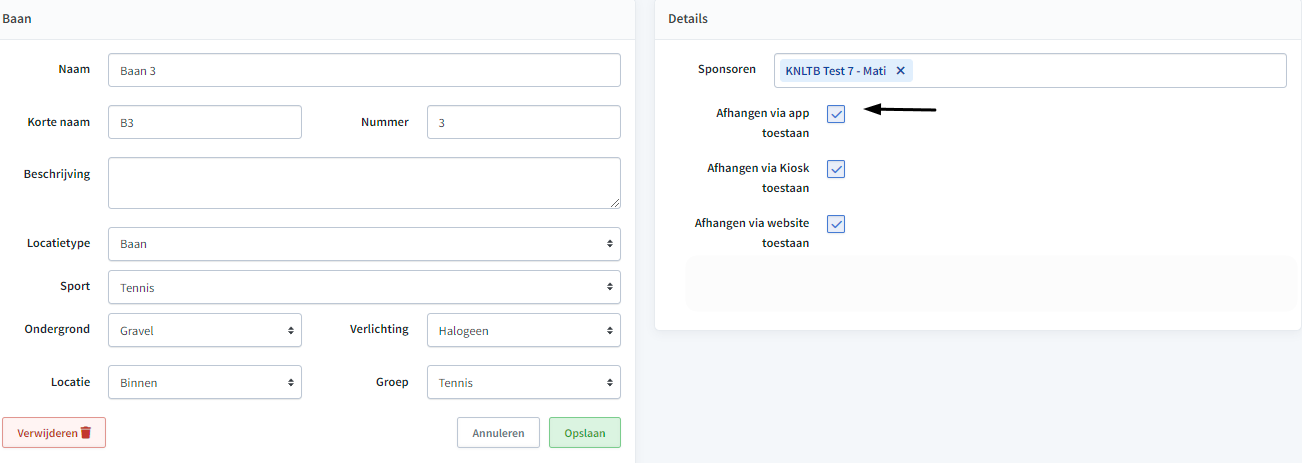Open the Ondergrond dropdown set to Gravel
Viewport: 1302px width, 463px height.
[x=205, y=330]
